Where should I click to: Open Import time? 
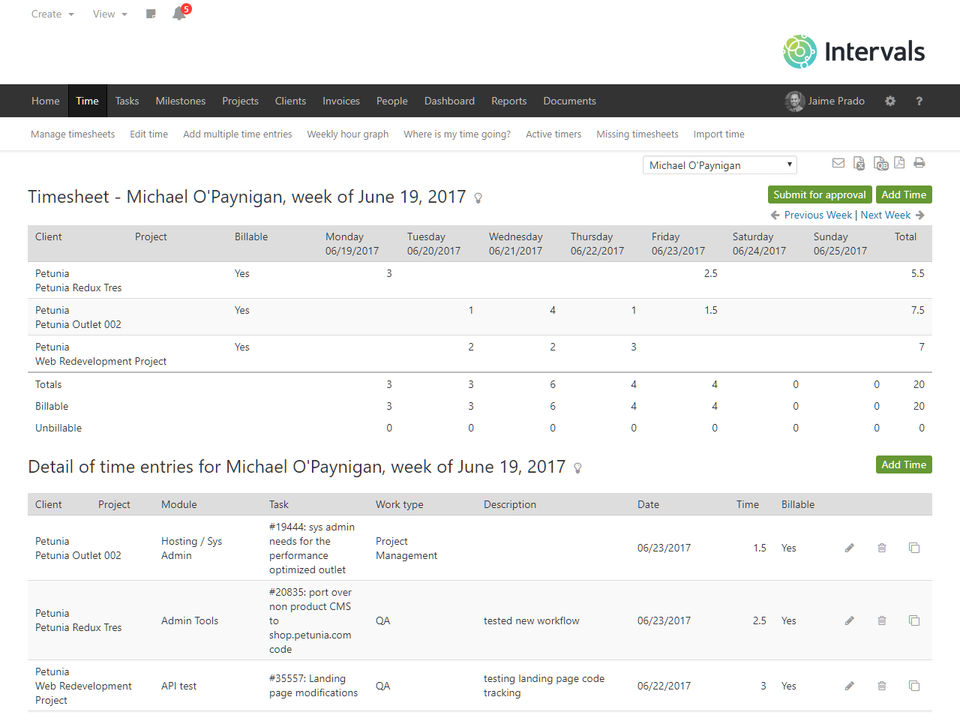[719, 134]
